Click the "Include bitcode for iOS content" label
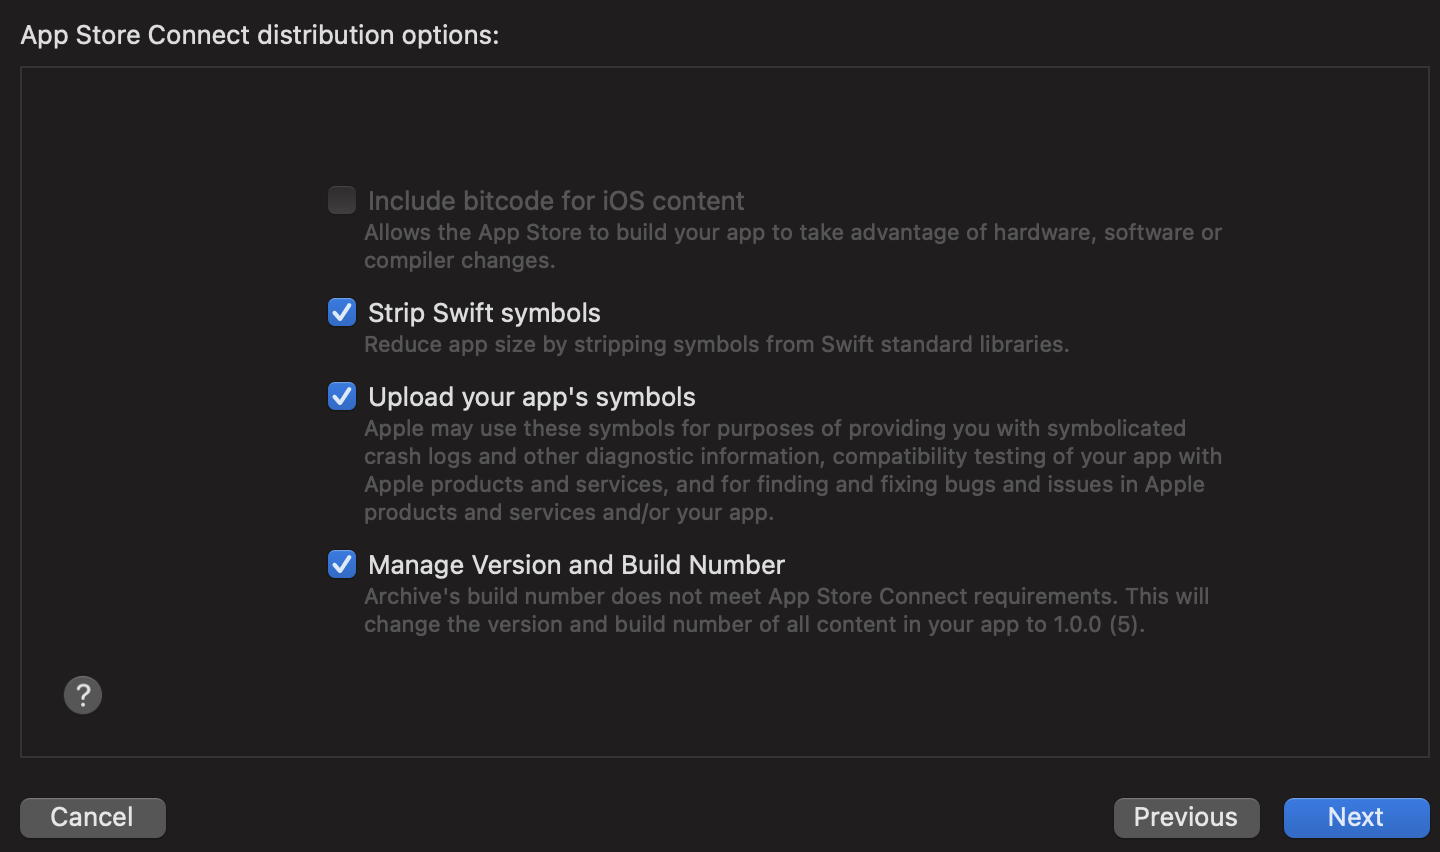Screen dimensions: 1440x852 click(x=556, y=201)
